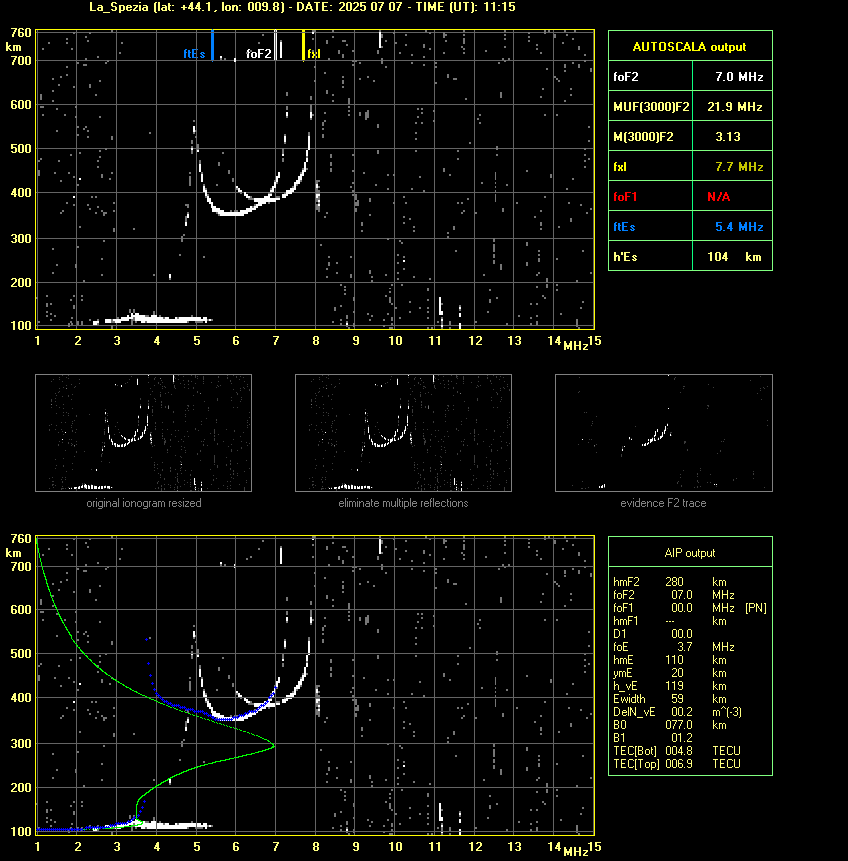Click the MUF(3000)F2 value '21.9 MHz'

pos(735,107)
